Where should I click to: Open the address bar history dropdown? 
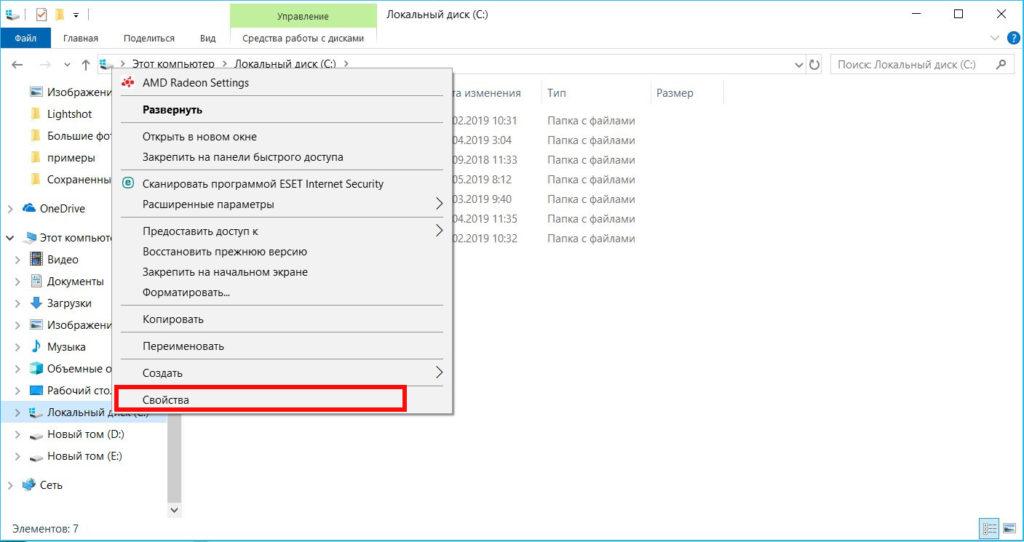pyautogui.click(x=798, y=64)
